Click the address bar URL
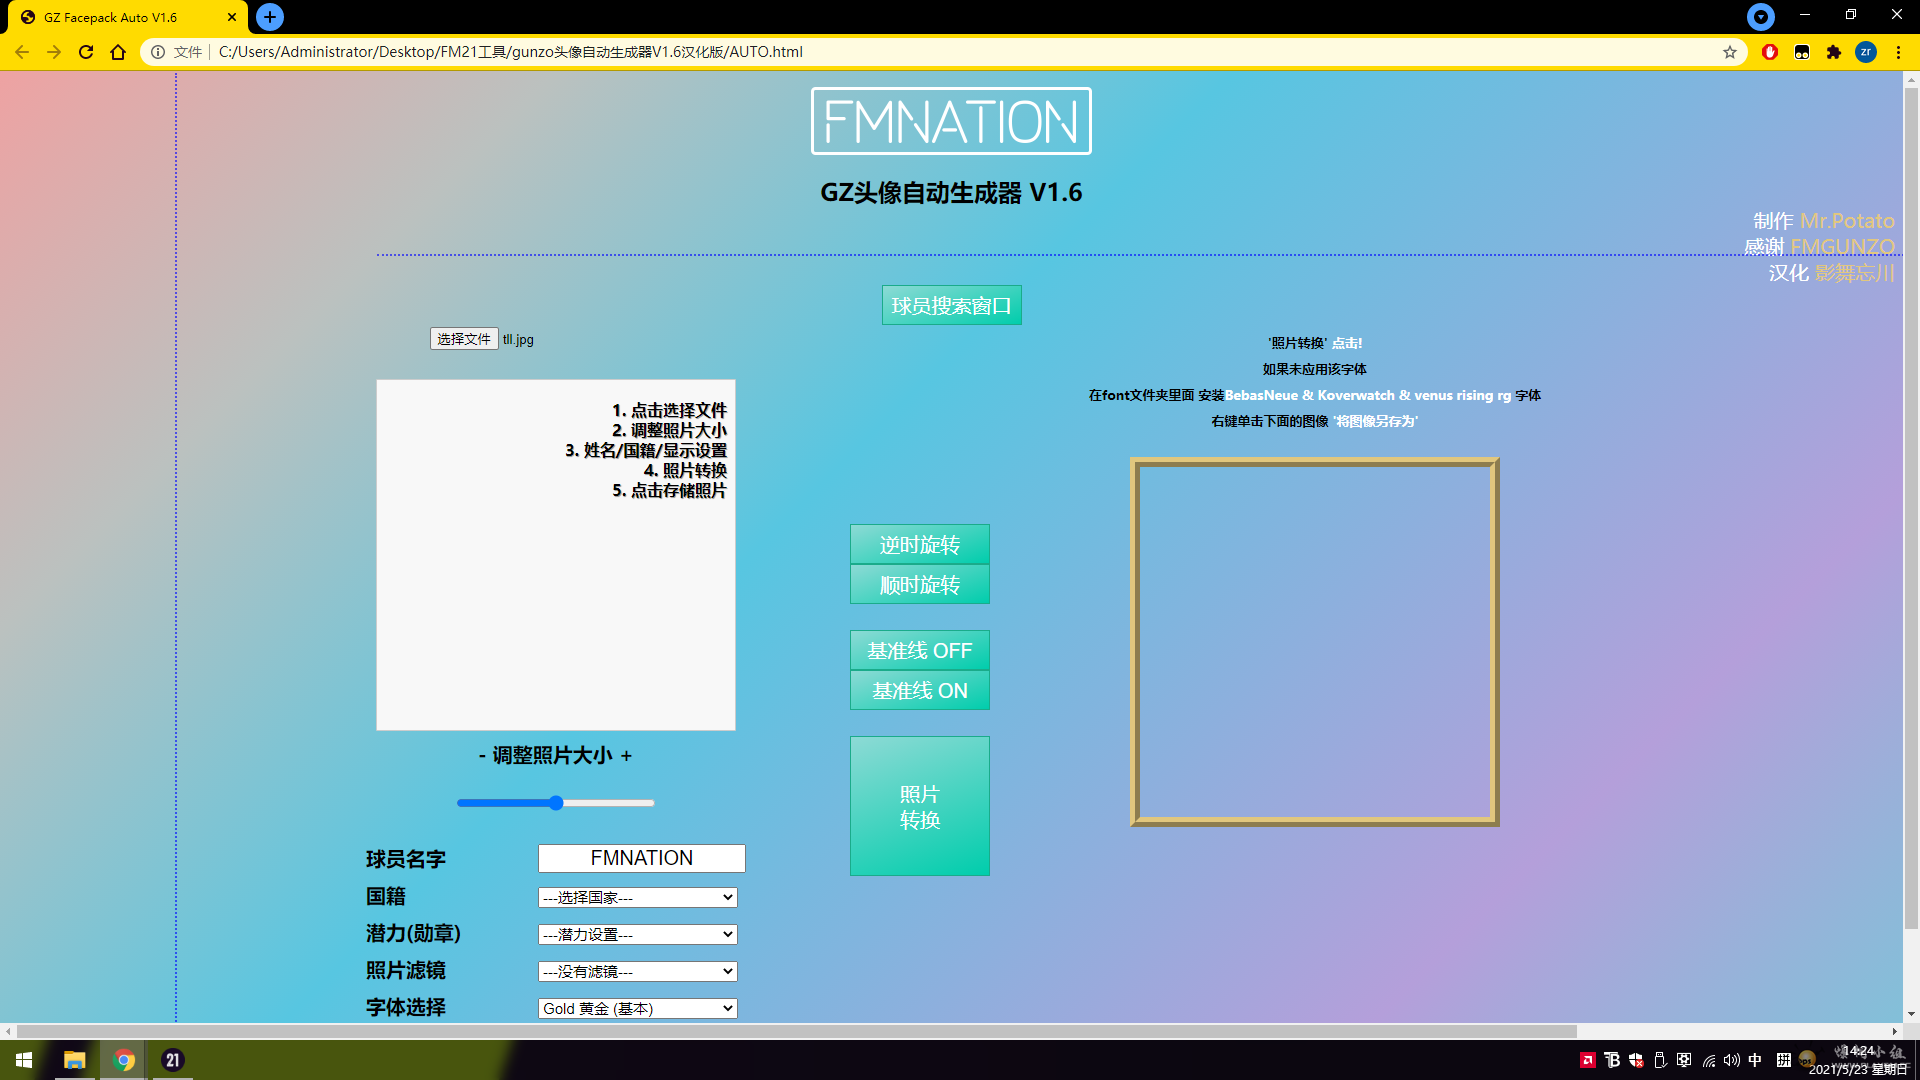 510,52
